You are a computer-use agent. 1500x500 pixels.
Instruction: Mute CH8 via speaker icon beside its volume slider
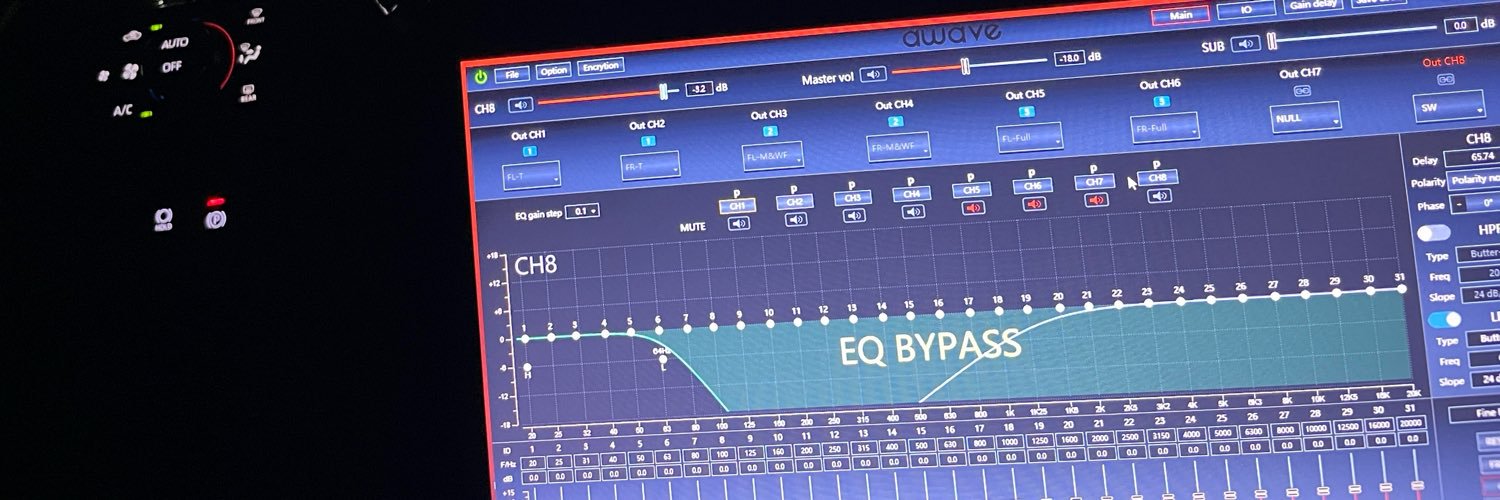[x=520, y=104]
